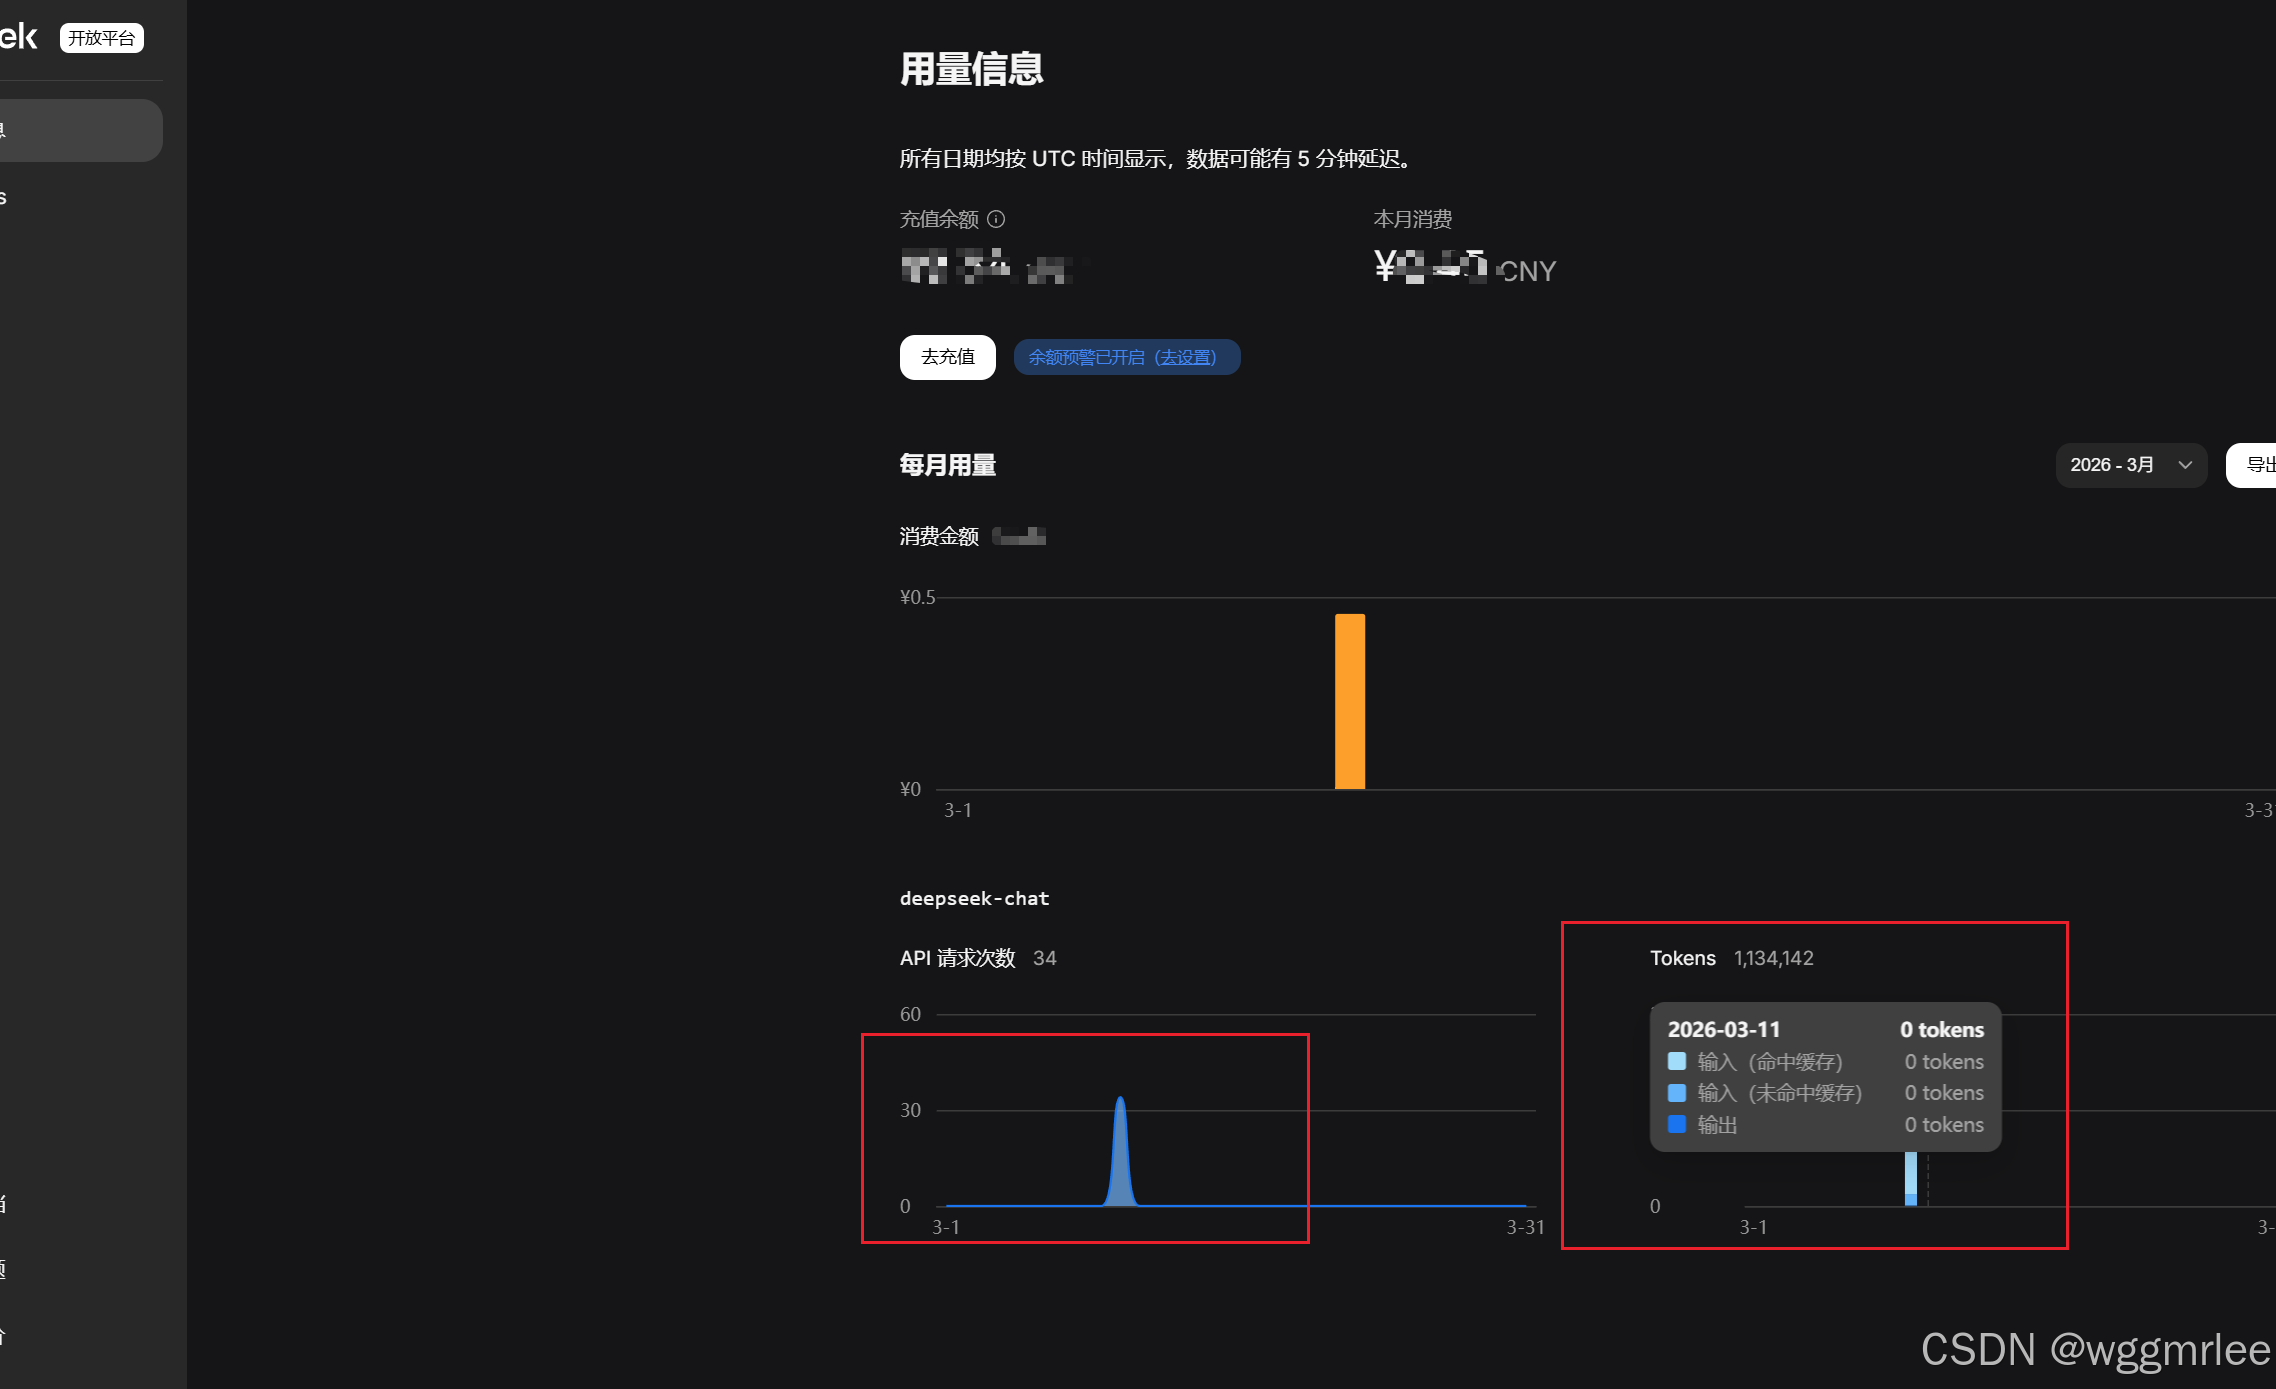Open the 2026 - 3月 month dropdown
The image size is (2276, 1389).
tap(2130, 465)
